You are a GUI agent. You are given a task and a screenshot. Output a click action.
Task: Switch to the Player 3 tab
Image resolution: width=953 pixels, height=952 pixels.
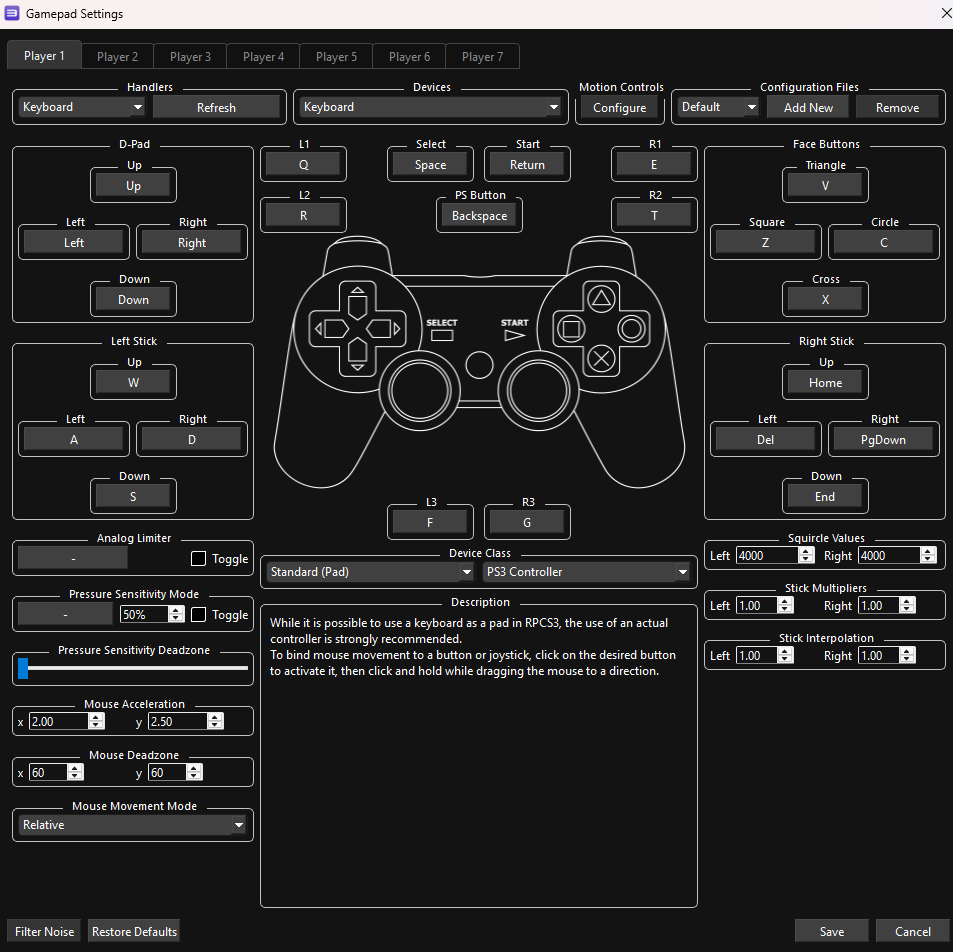point(190,57)
